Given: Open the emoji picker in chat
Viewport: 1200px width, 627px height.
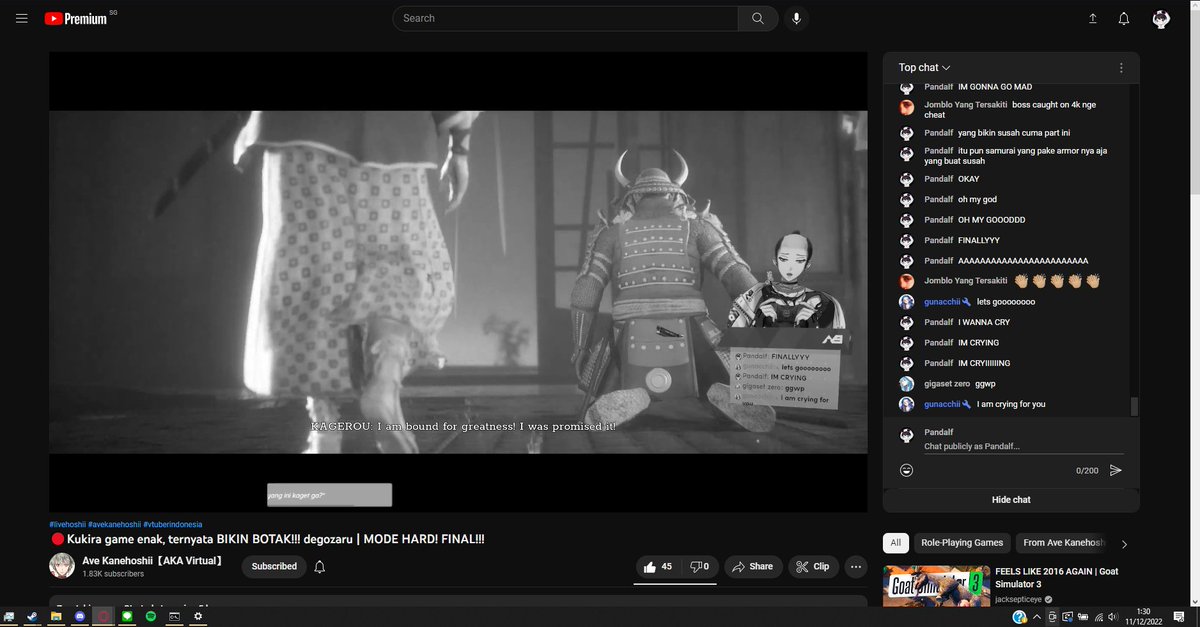Looking at the screenshot, I should point(906,470).
